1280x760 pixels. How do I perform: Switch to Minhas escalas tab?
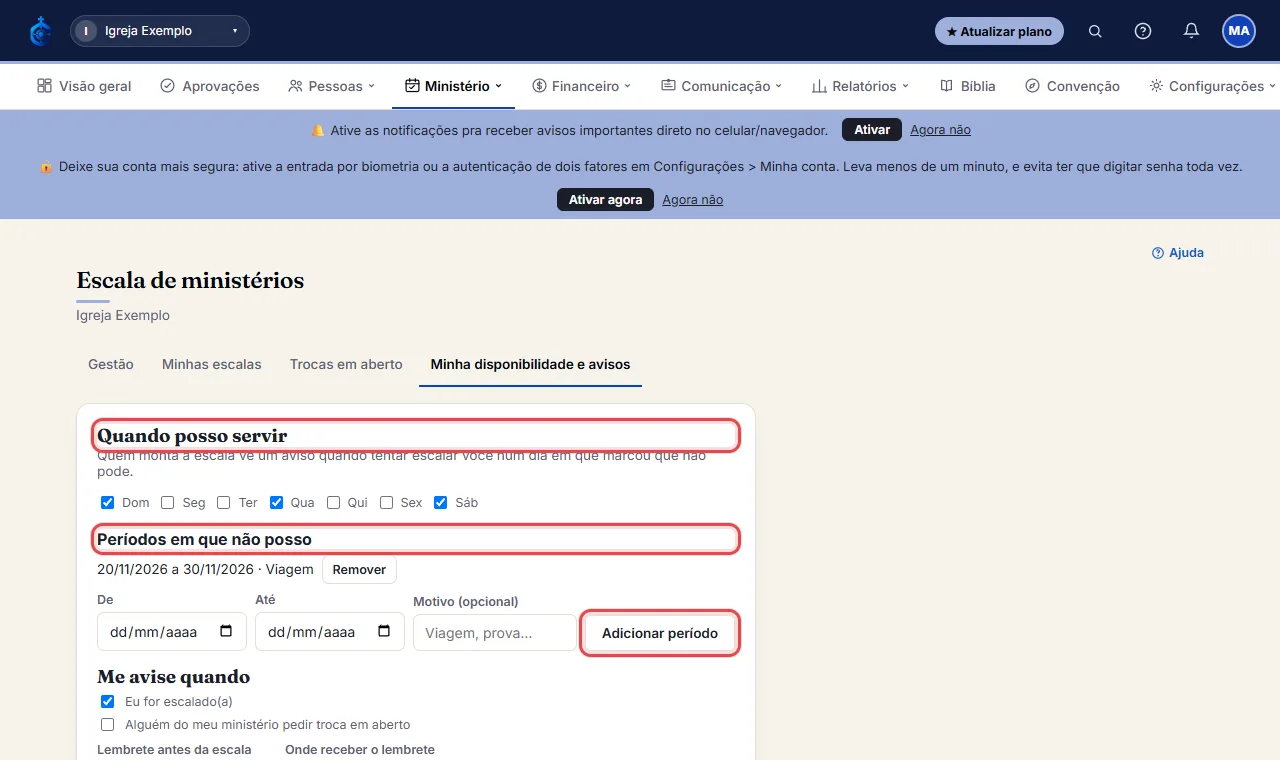(212, 364)
